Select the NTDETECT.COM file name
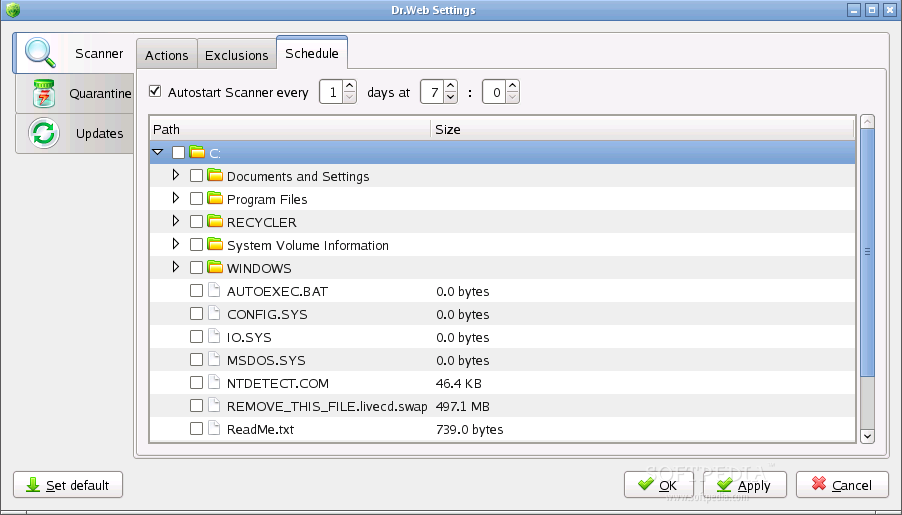902x515 pixels. tap(278, 383)
